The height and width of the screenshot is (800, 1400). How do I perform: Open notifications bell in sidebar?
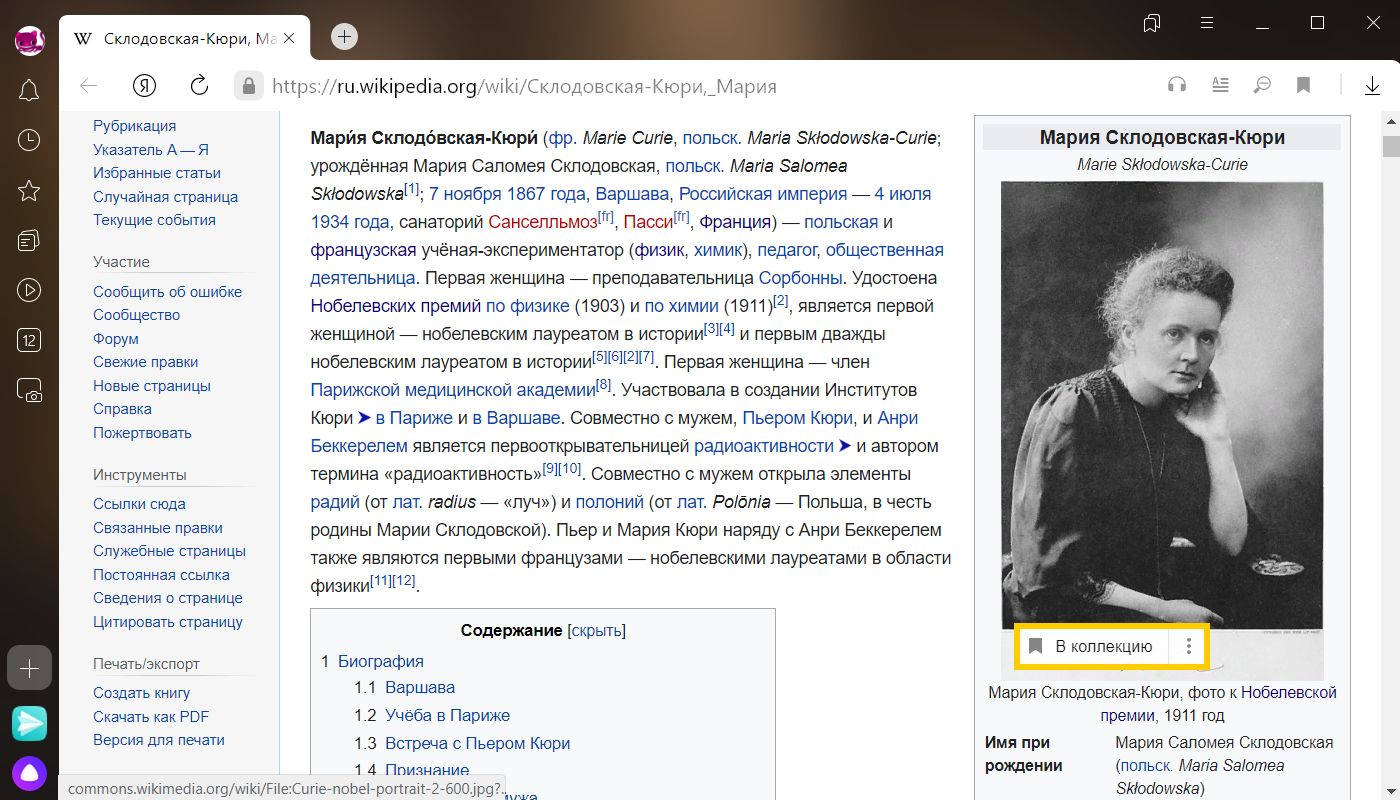[29, 91]
